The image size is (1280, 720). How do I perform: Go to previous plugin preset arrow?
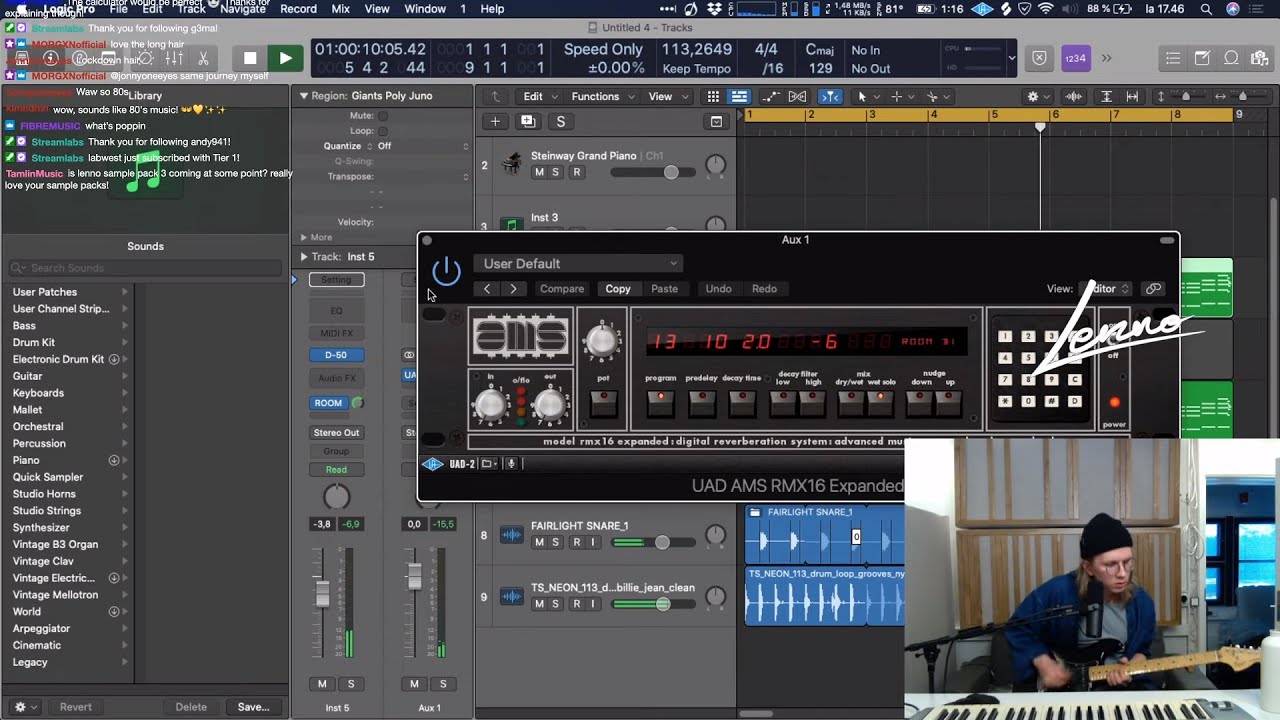pyautogui.click(x=487, y=289)
